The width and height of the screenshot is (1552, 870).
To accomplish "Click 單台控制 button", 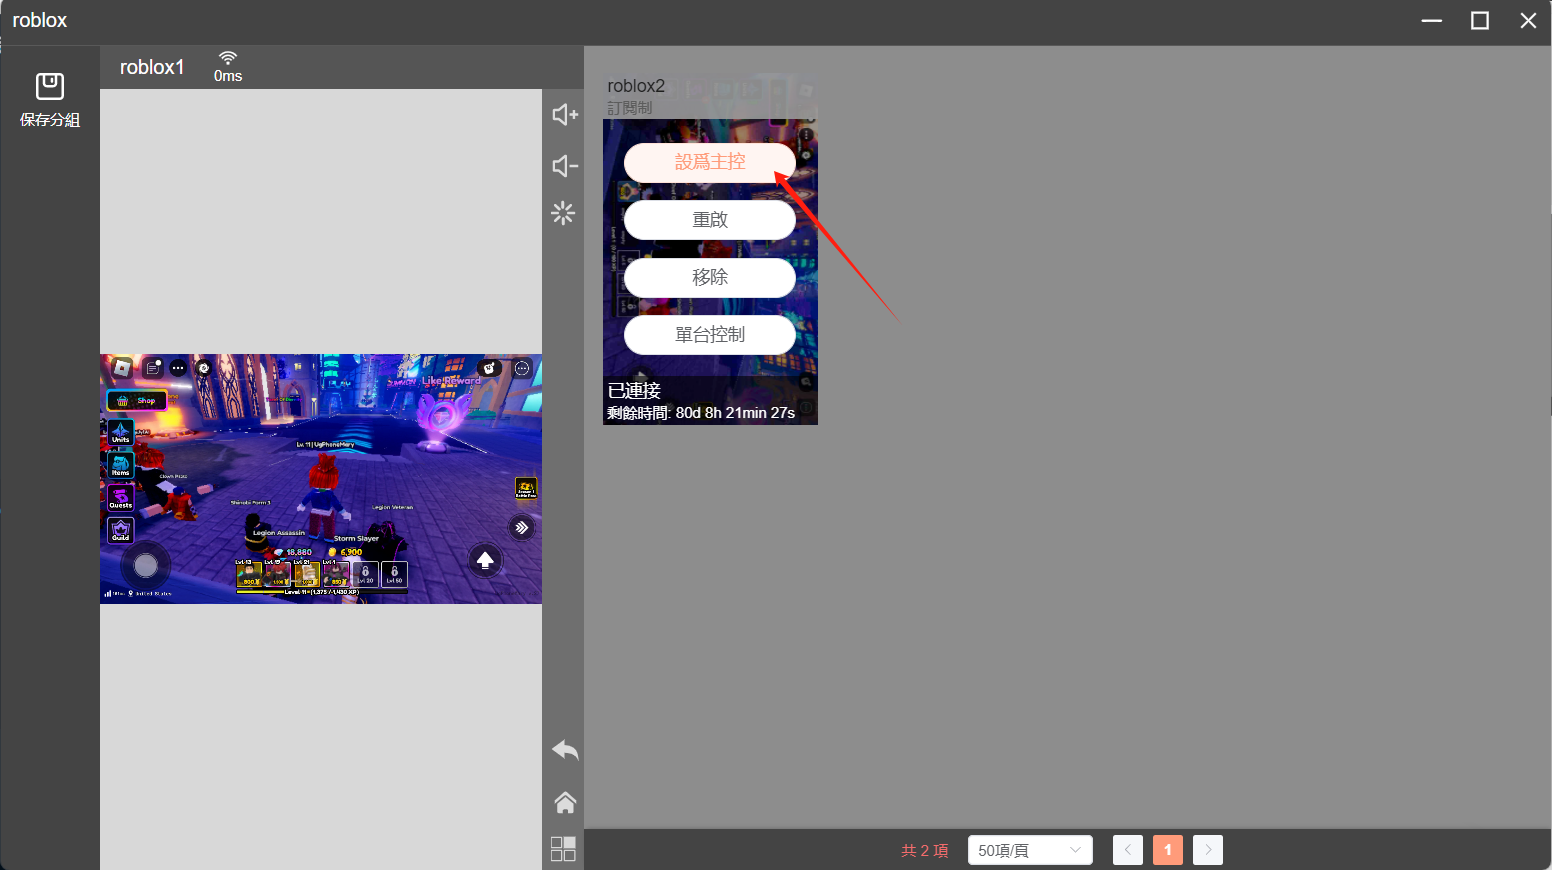I will point(710,335).
